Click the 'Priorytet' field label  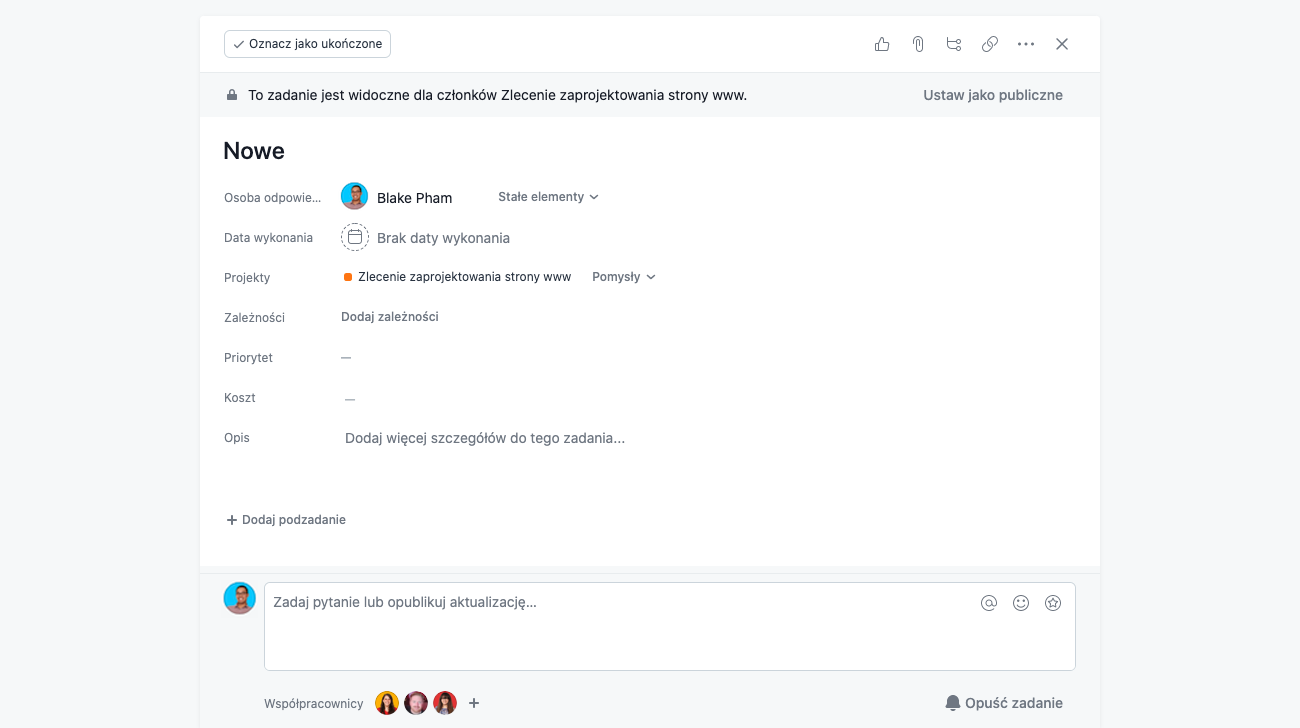[248, 358]
